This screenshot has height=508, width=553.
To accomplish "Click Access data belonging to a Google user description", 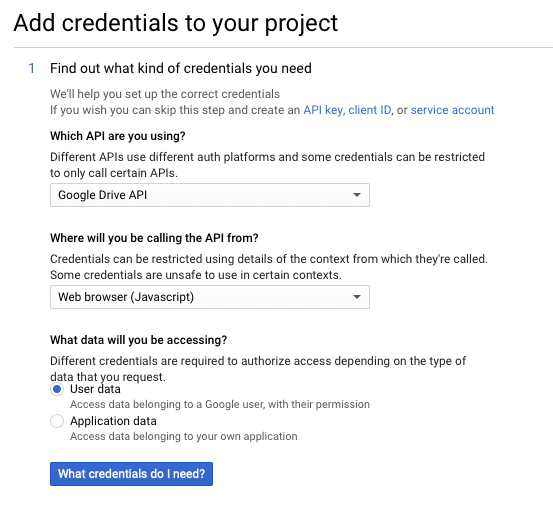I will (220, 404).
